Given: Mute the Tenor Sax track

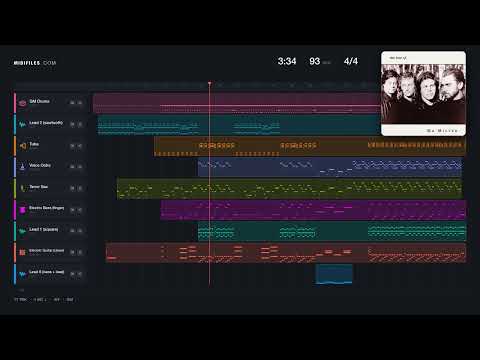Looking at the screenshot, I should tap(72, 188).
